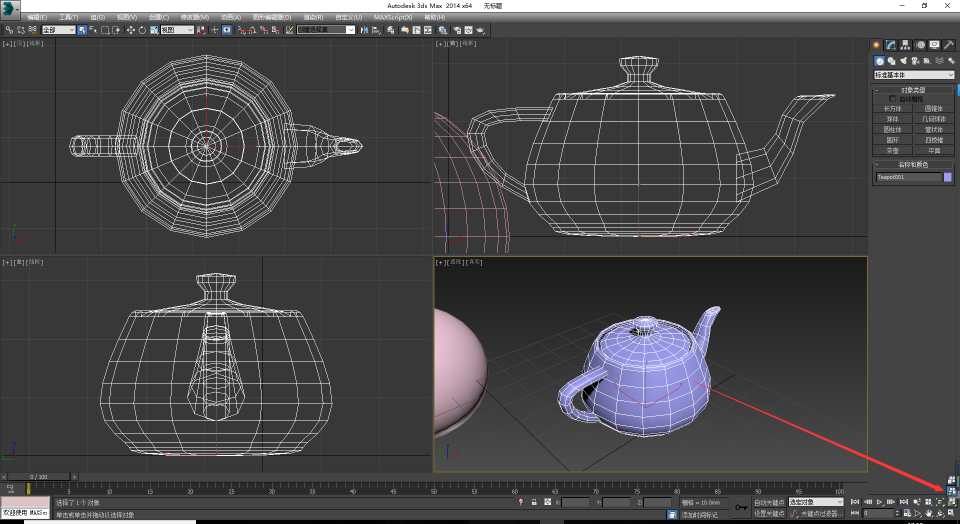
Task: Switch to the Utilities hammer tab
Action: [949, 45]
